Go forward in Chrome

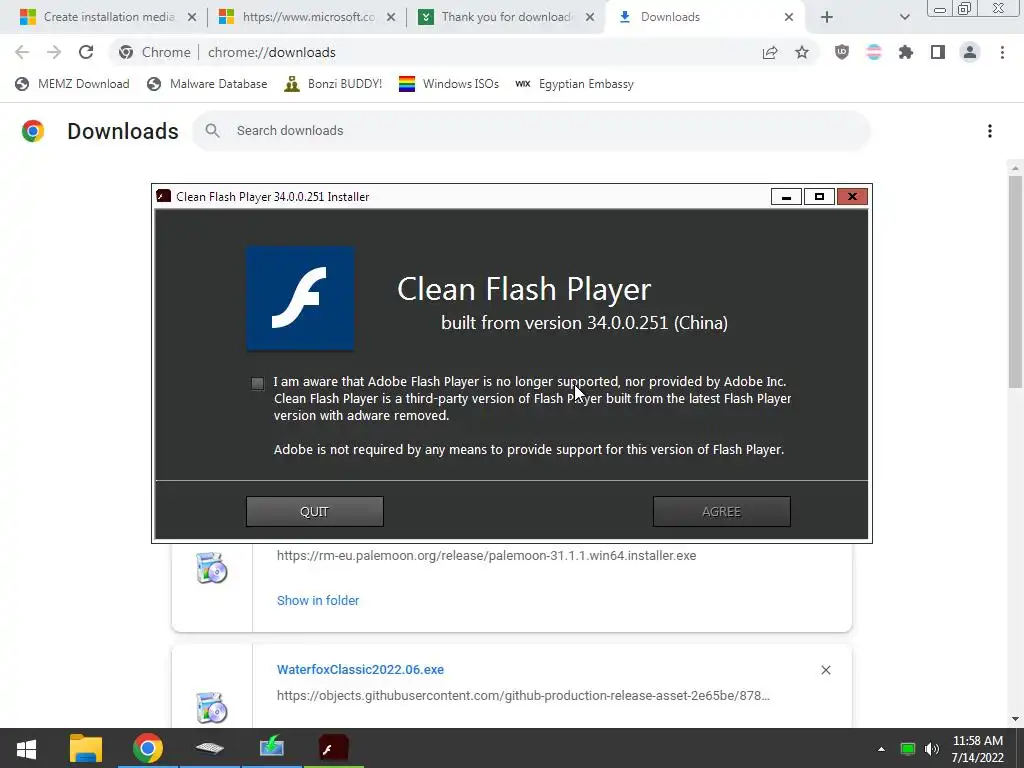point(54,52)
